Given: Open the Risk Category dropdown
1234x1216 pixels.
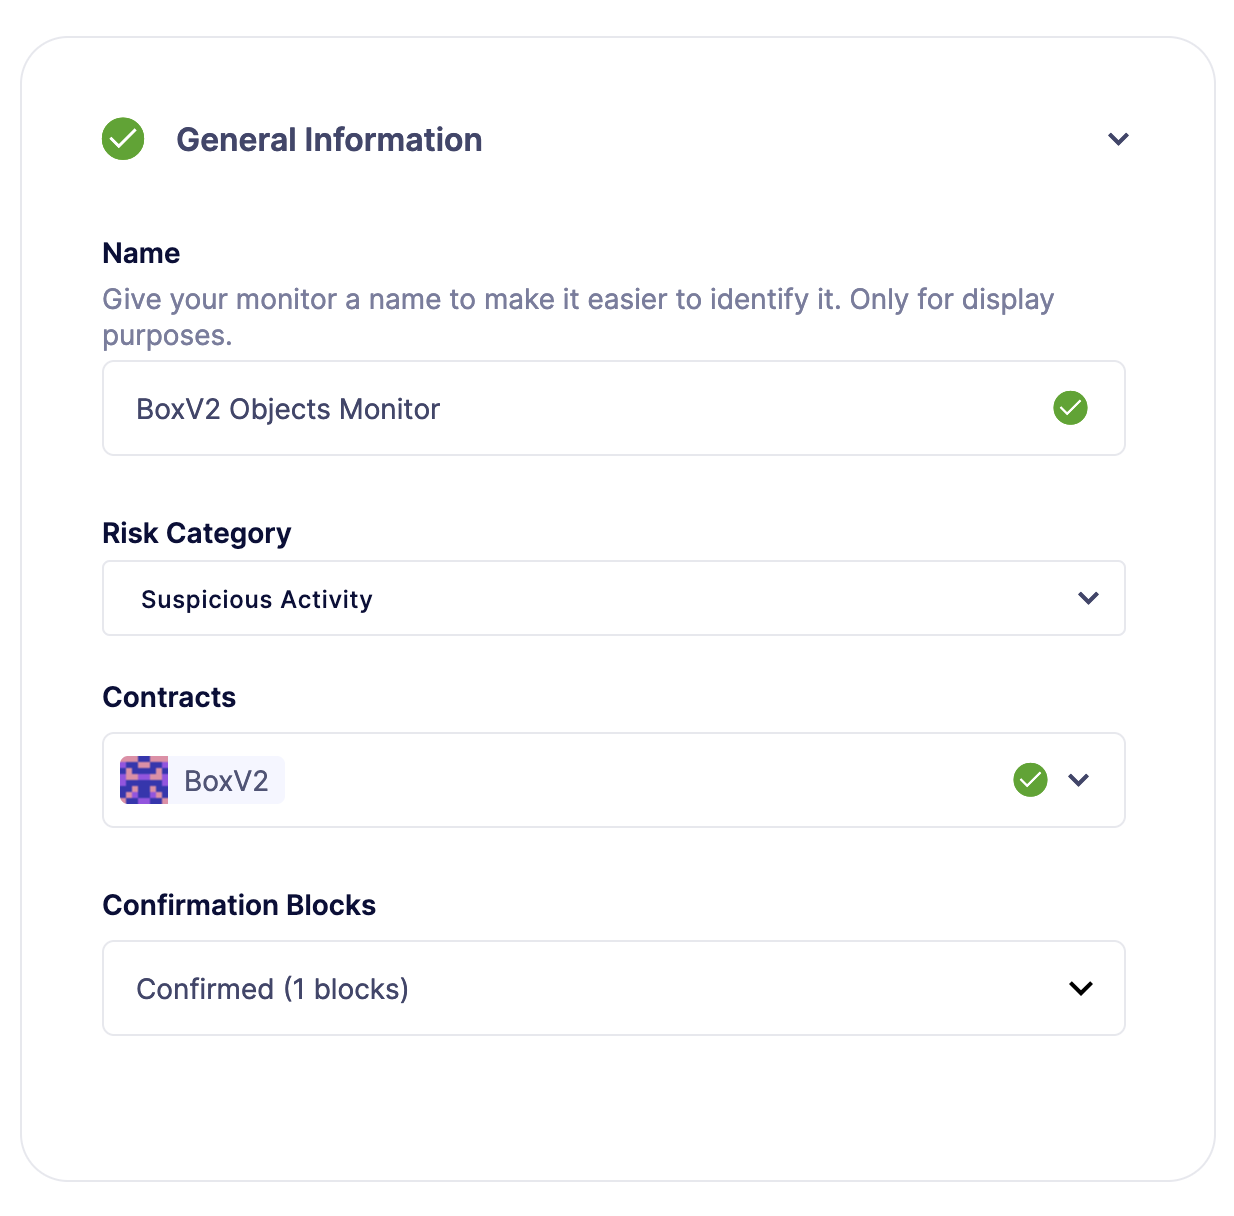Looking at the screenshot, I should coord(1087,598).
